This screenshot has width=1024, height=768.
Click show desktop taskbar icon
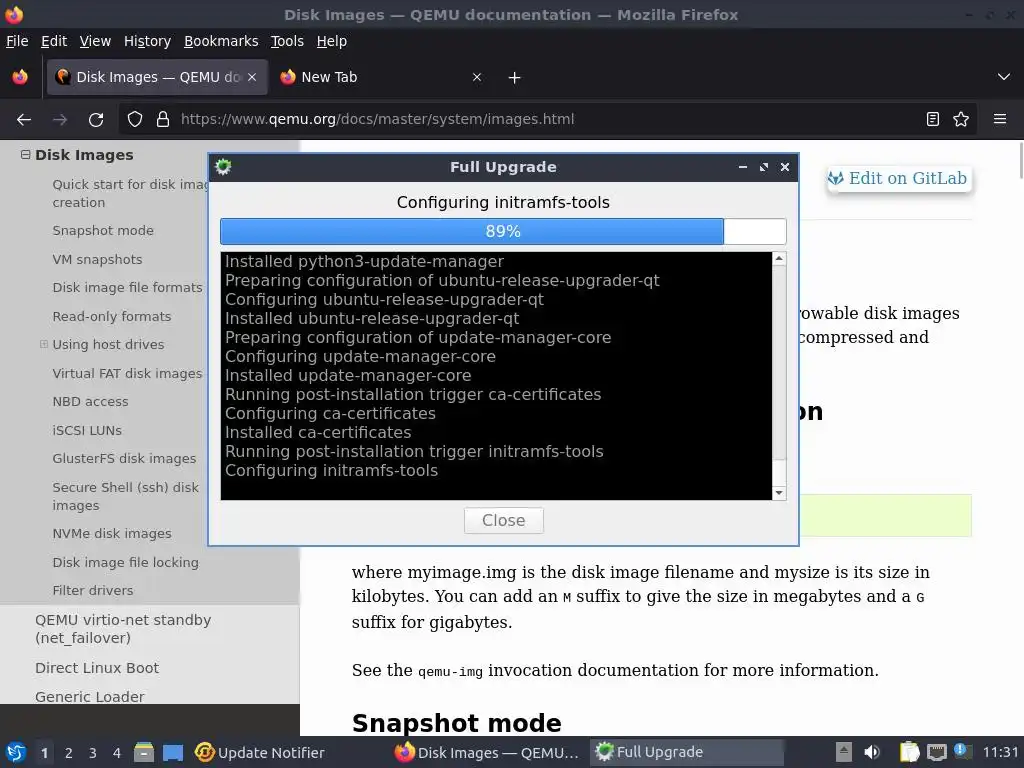[x=173, y=753]
